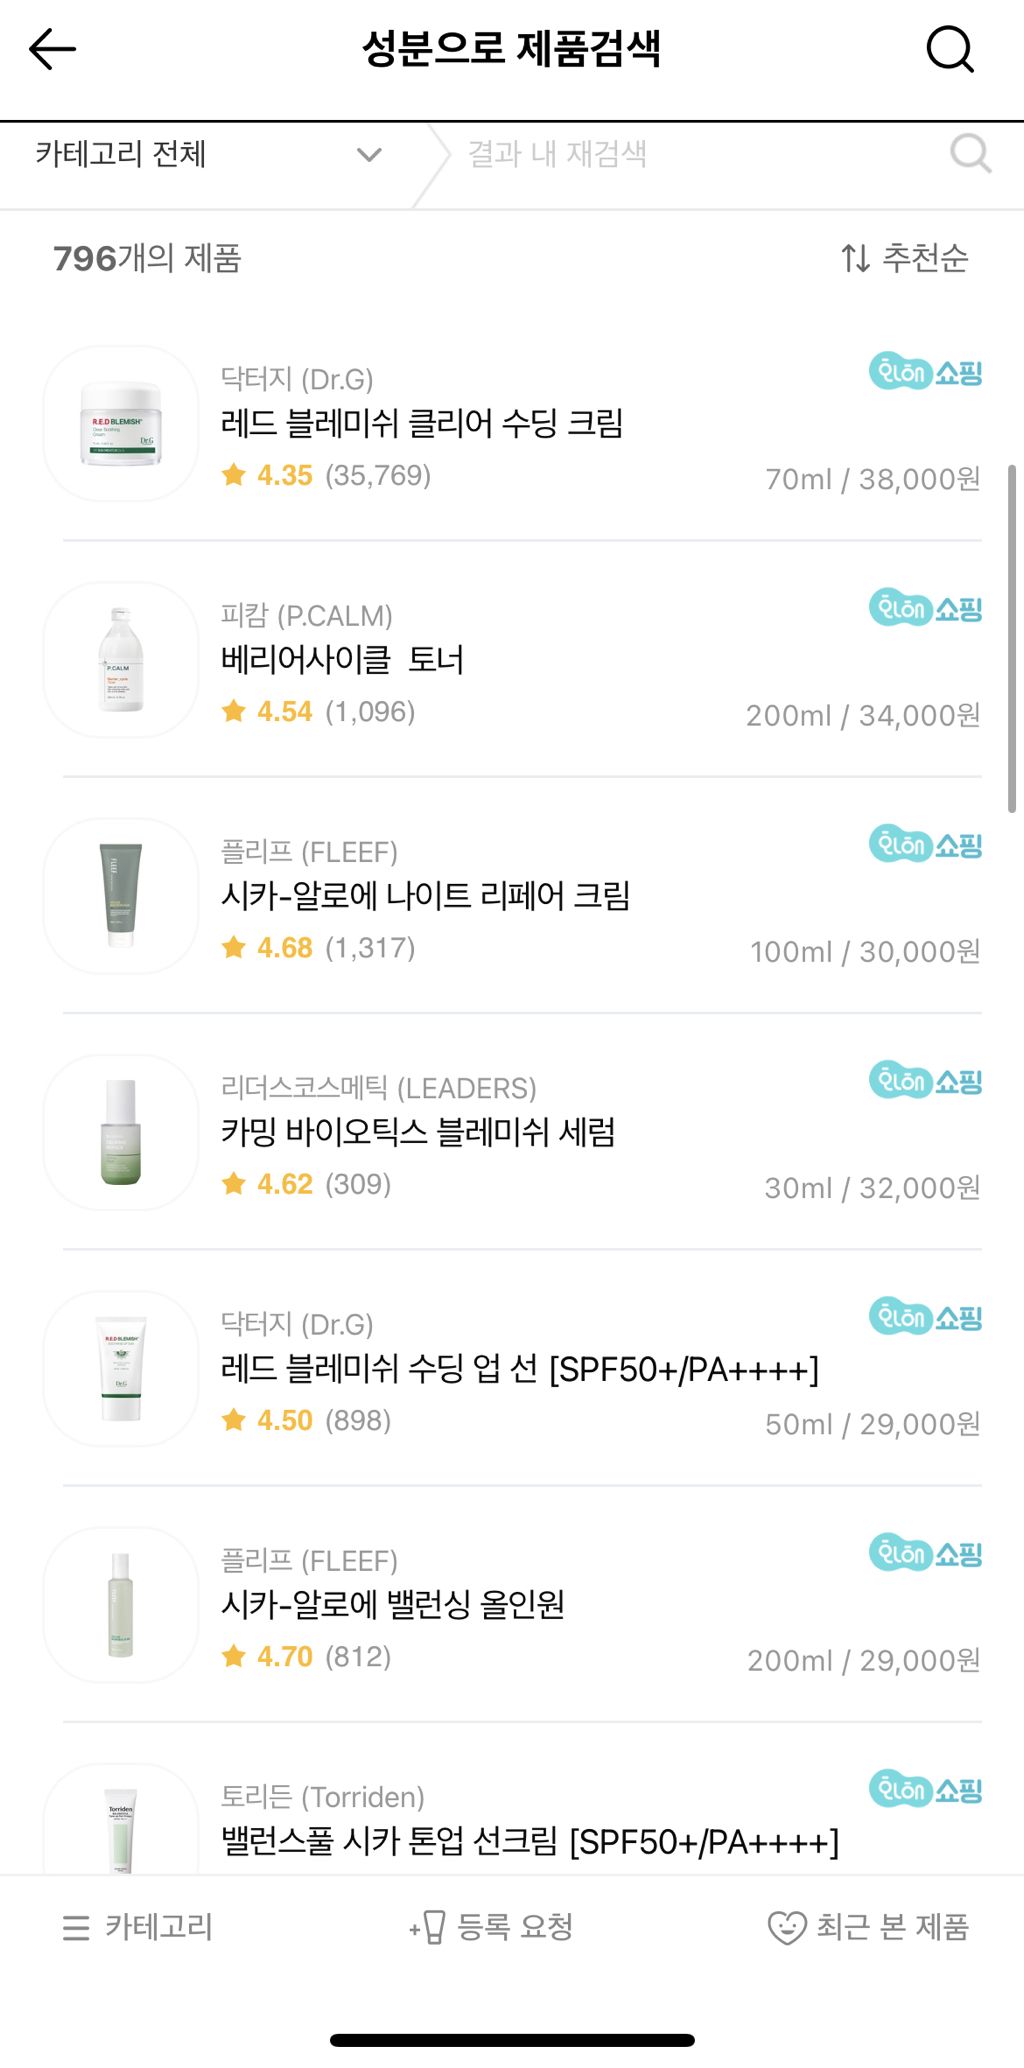Image resolution: width=1024 pixels, height=2068 pixels.
Task: Open the 카테고리 menu at bottom
Action: click(x=138, y=1927)
